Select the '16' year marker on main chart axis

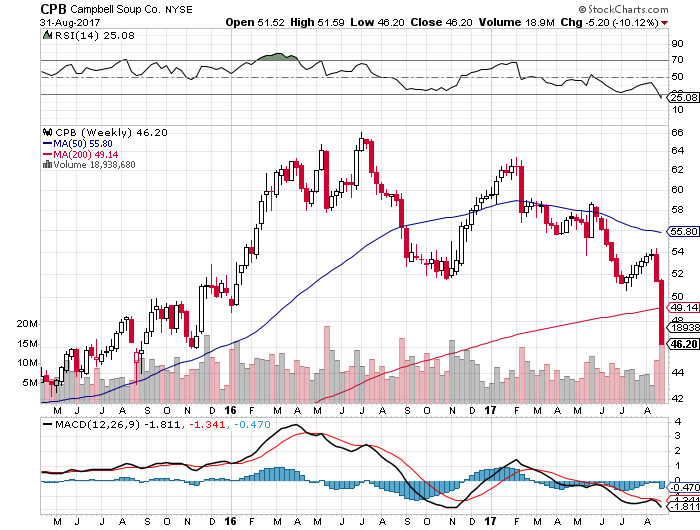click(x=233, y=410)
